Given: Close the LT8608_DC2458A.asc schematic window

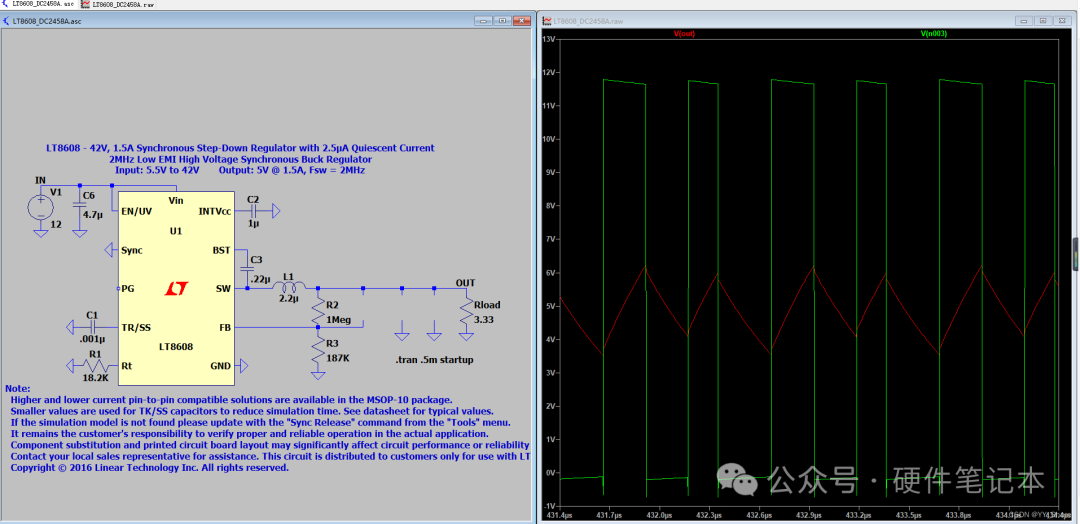Looking at the screenshot, I should [521, 20].
